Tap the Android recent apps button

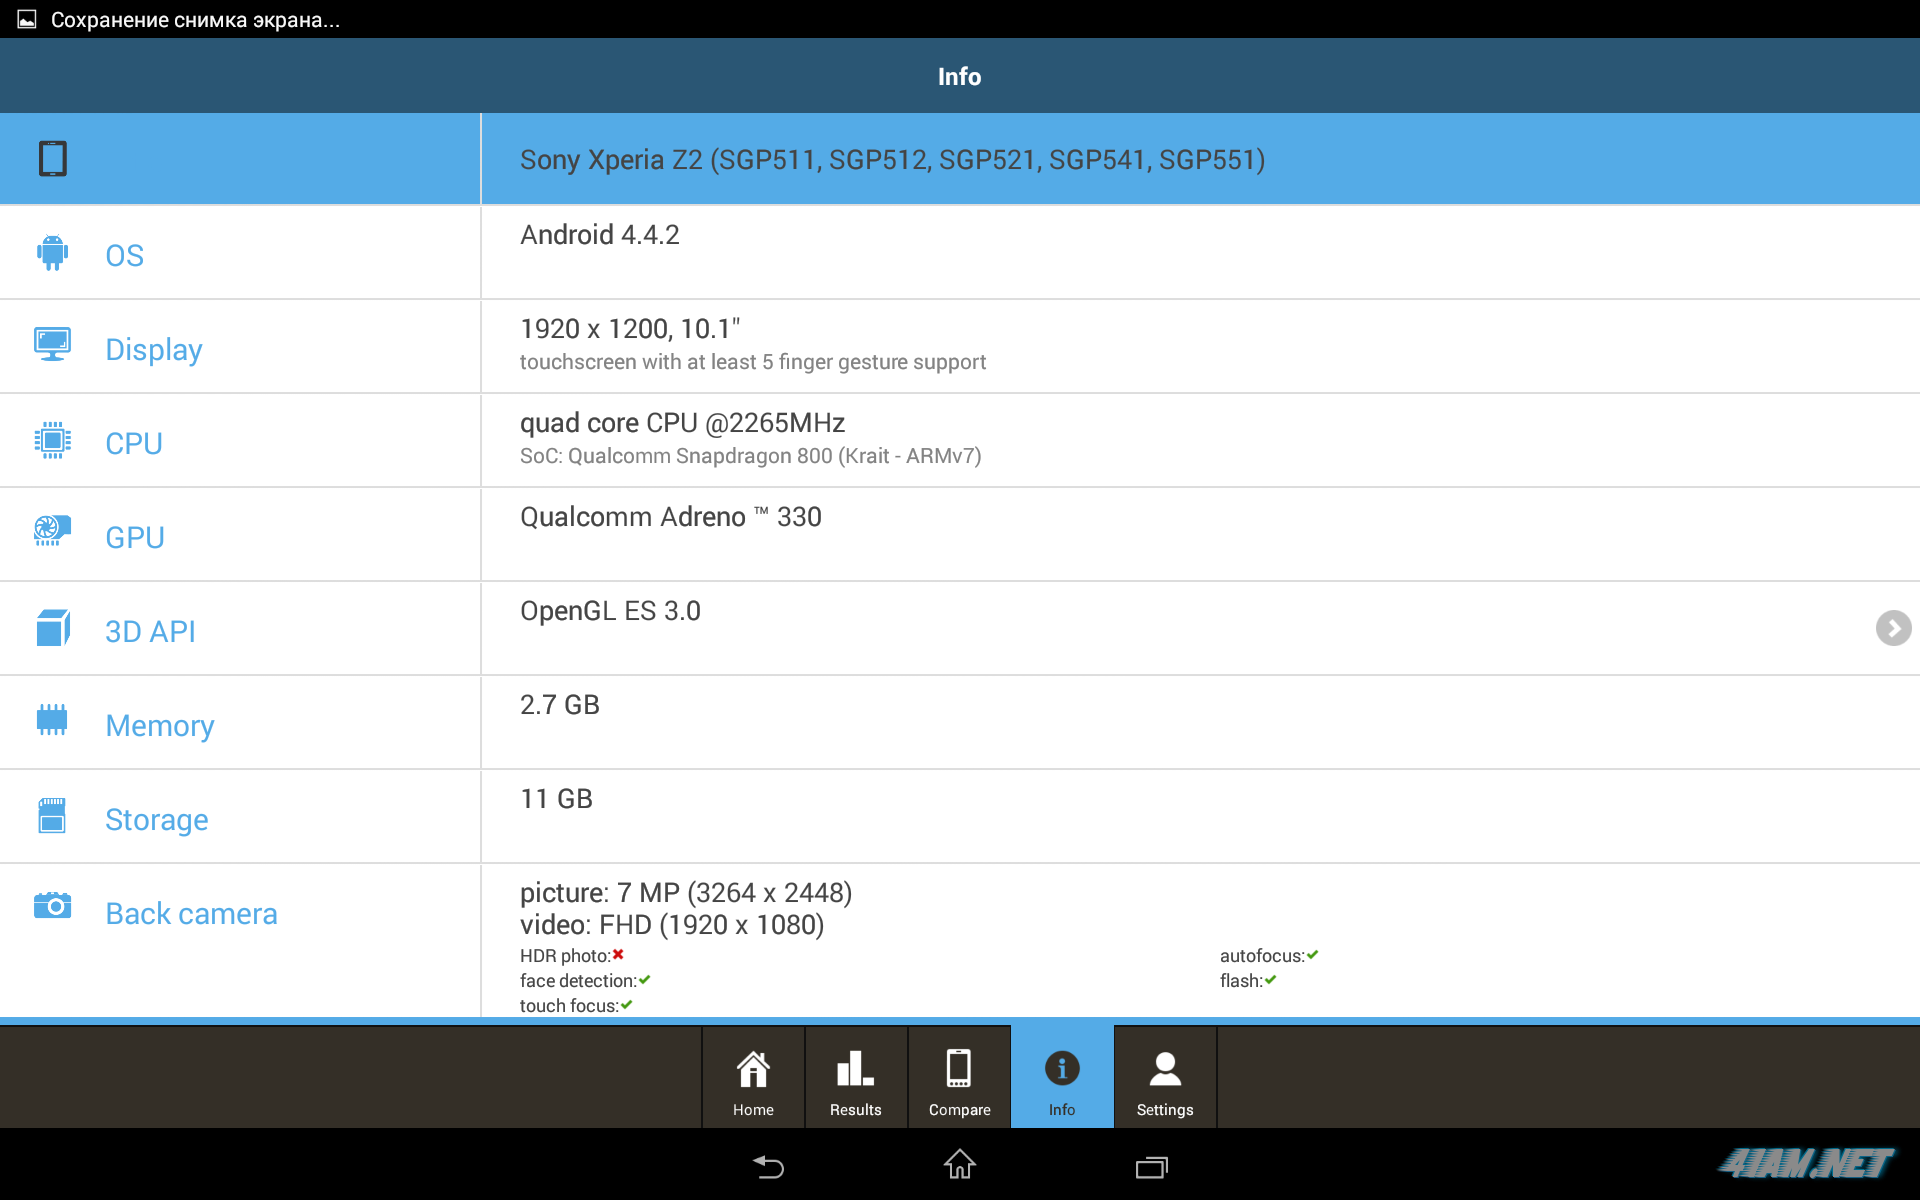(1152, 1167)
